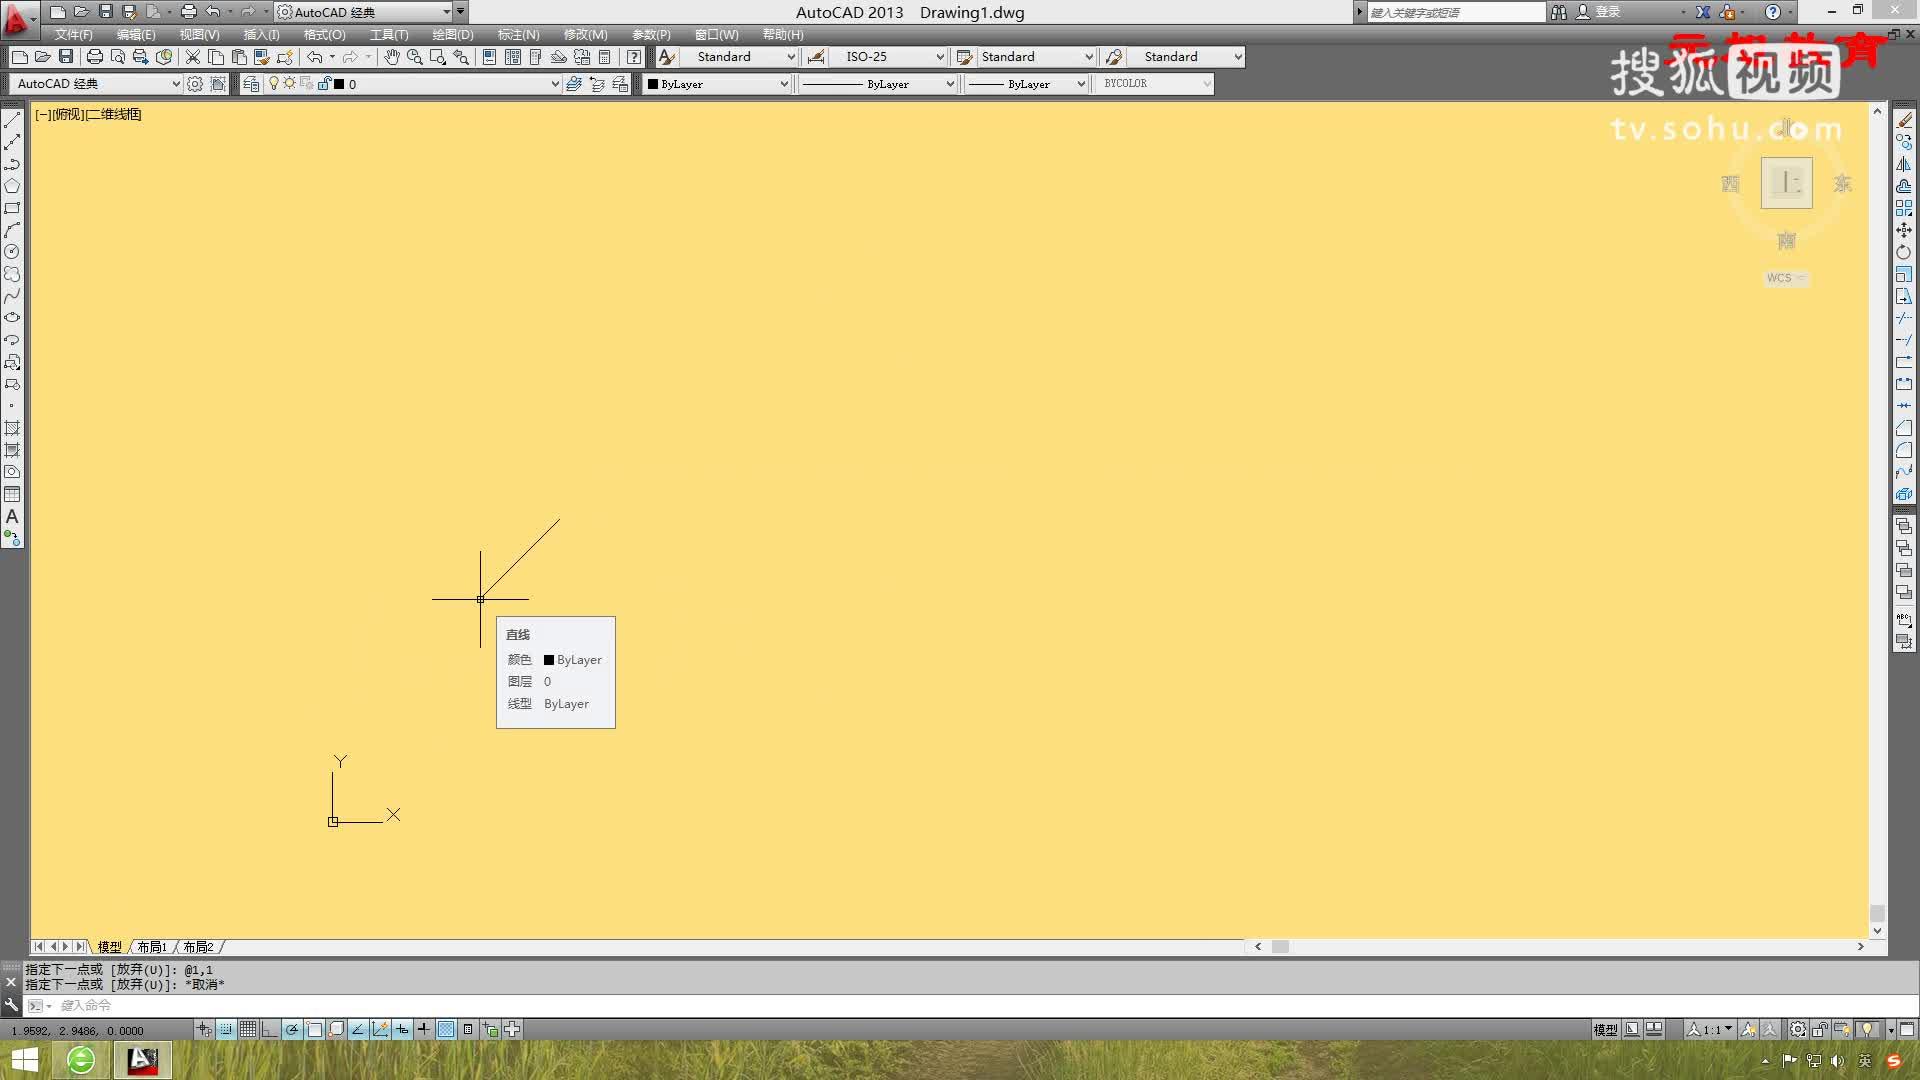Screen dimensions: 1920x1080
Task: Expand the AutoCAD 经典 workspace dropdown
Action: coord(176,84)
